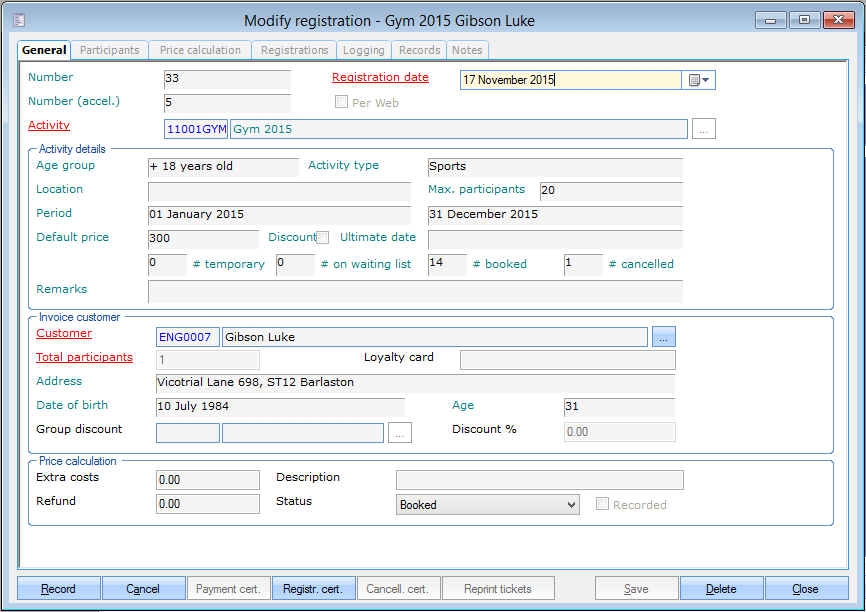Maximize the Modify registration window
The image size is (866, 612).
803,19
